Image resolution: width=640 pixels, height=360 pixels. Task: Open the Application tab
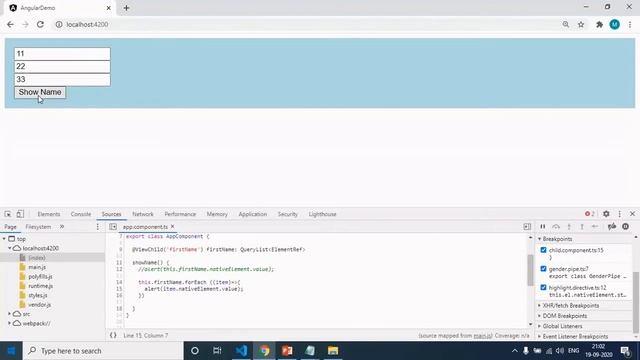pyautogui.click(x=253, y=214)
